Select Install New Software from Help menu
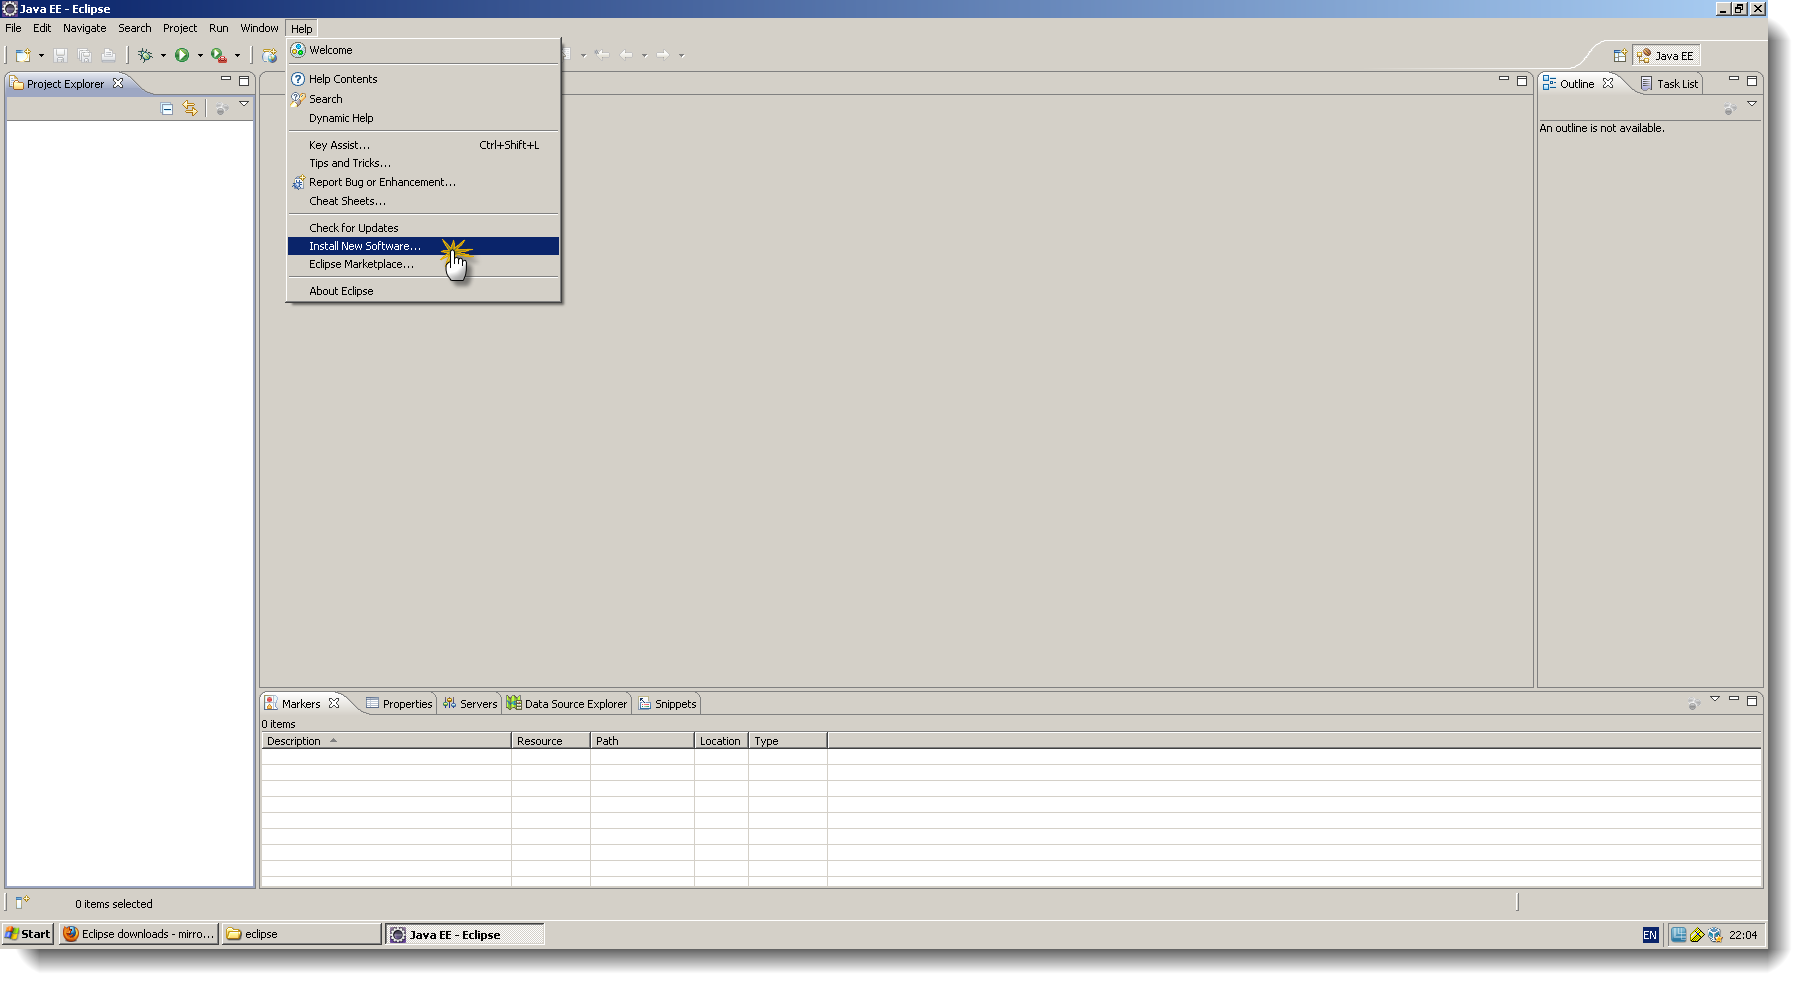 pyautogui.click(x=363, y=246)
